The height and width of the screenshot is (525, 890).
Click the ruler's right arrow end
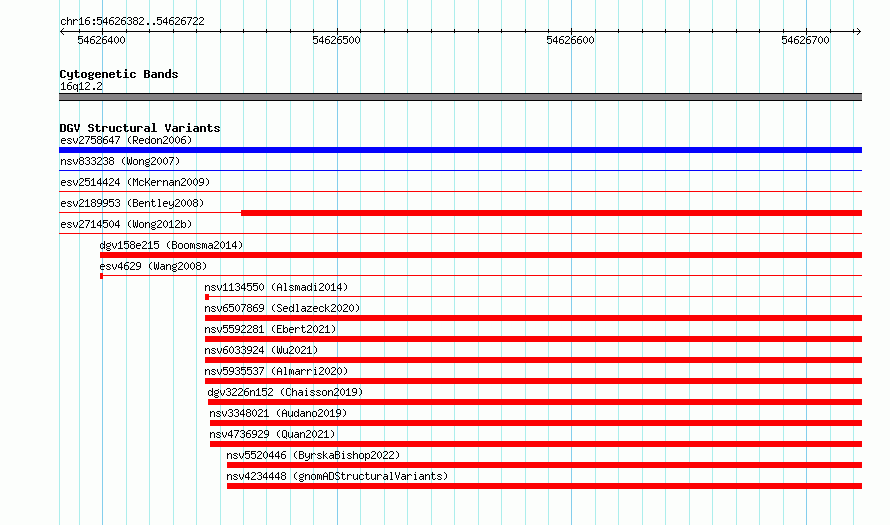[x=858, y=31]
